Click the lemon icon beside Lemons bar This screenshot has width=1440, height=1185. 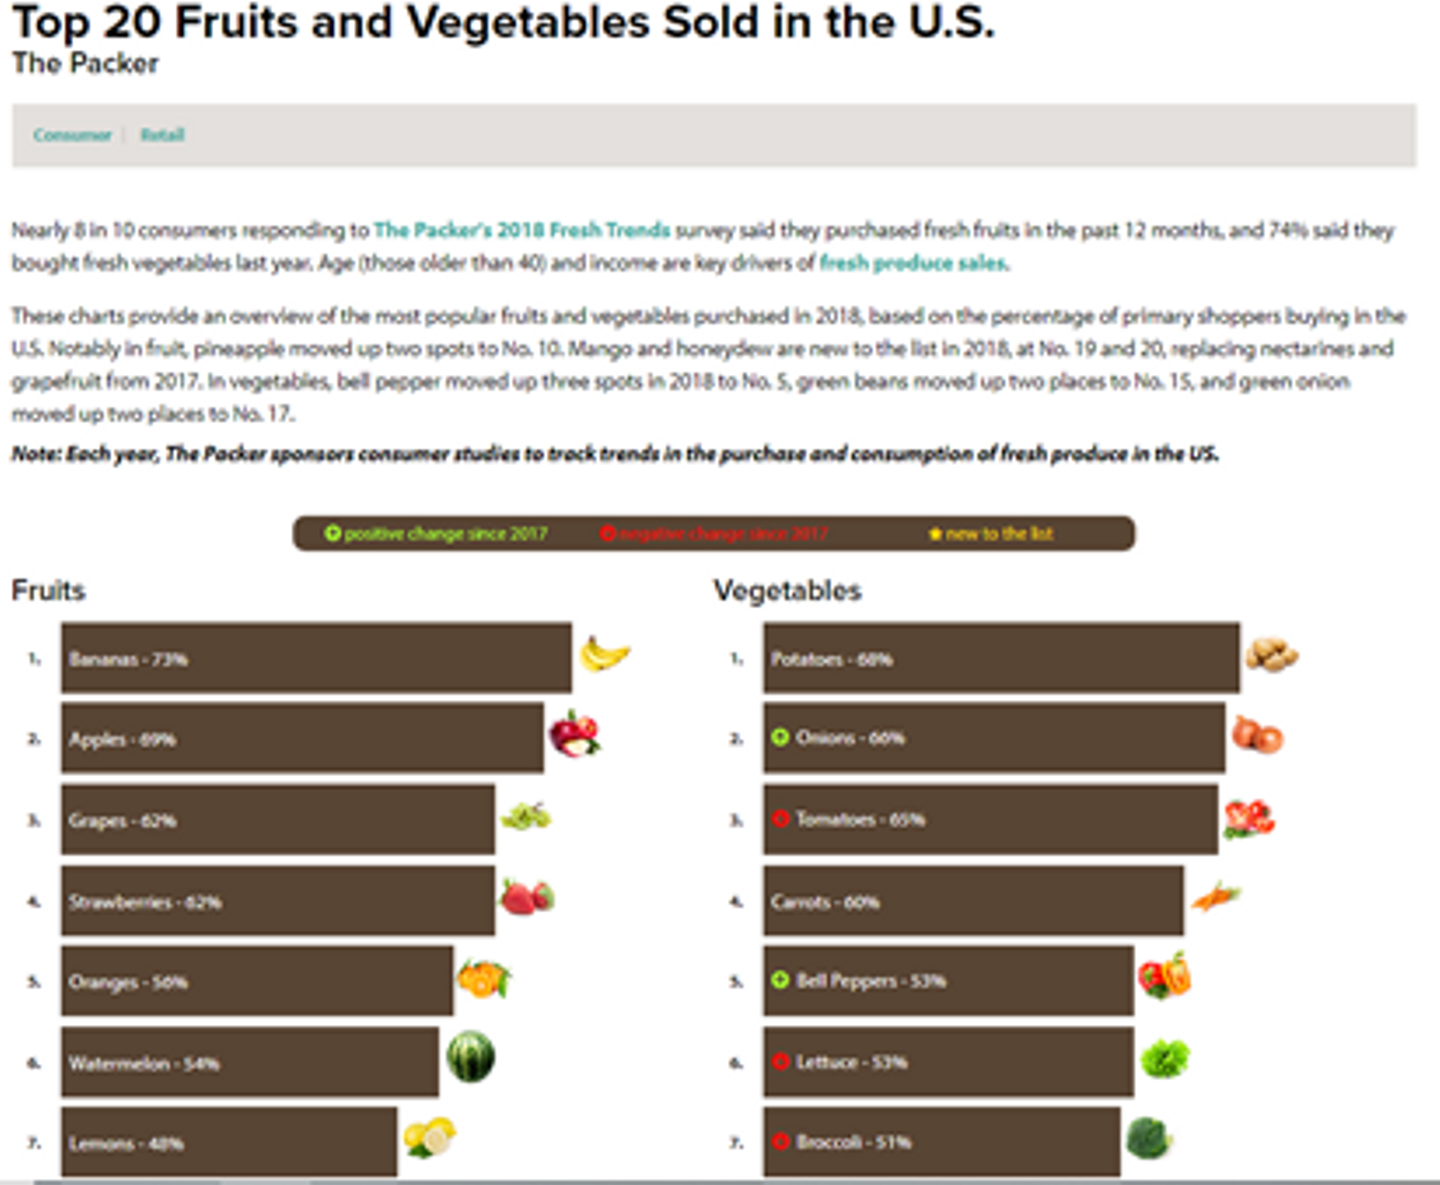pyautogui.click(x=429, y=1137)
